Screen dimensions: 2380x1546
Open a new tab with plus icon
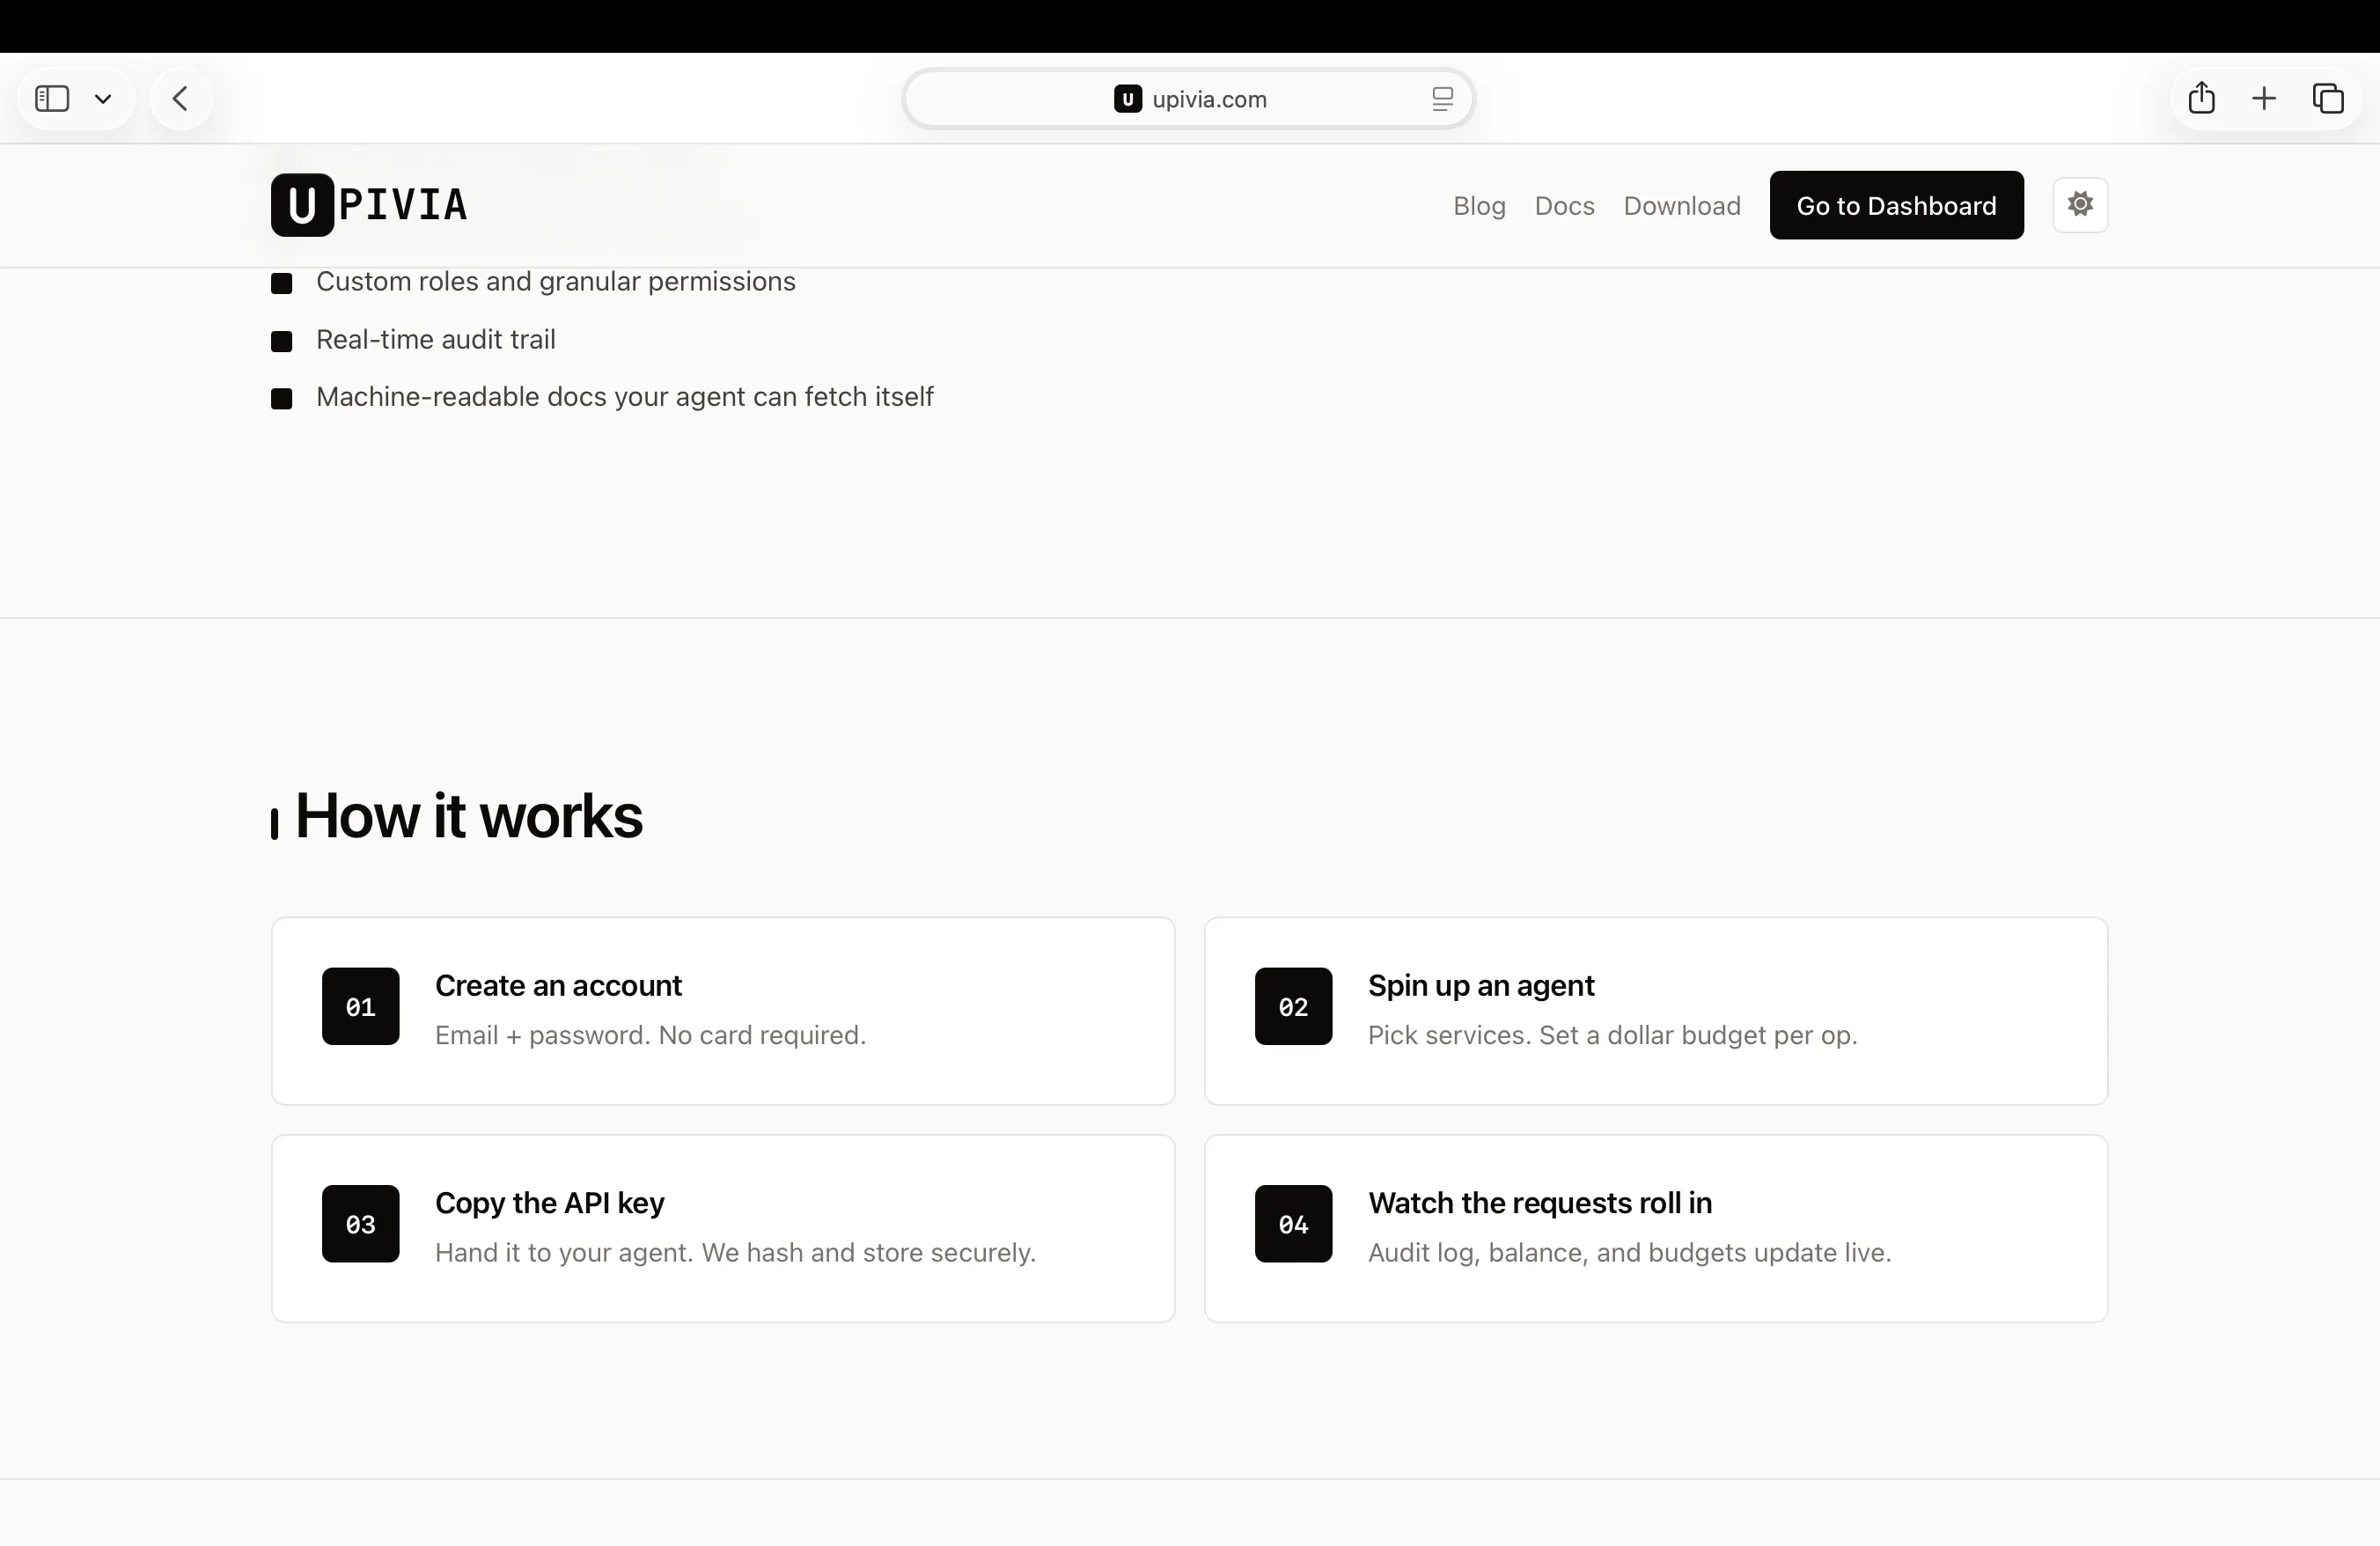click(2264, 98)
